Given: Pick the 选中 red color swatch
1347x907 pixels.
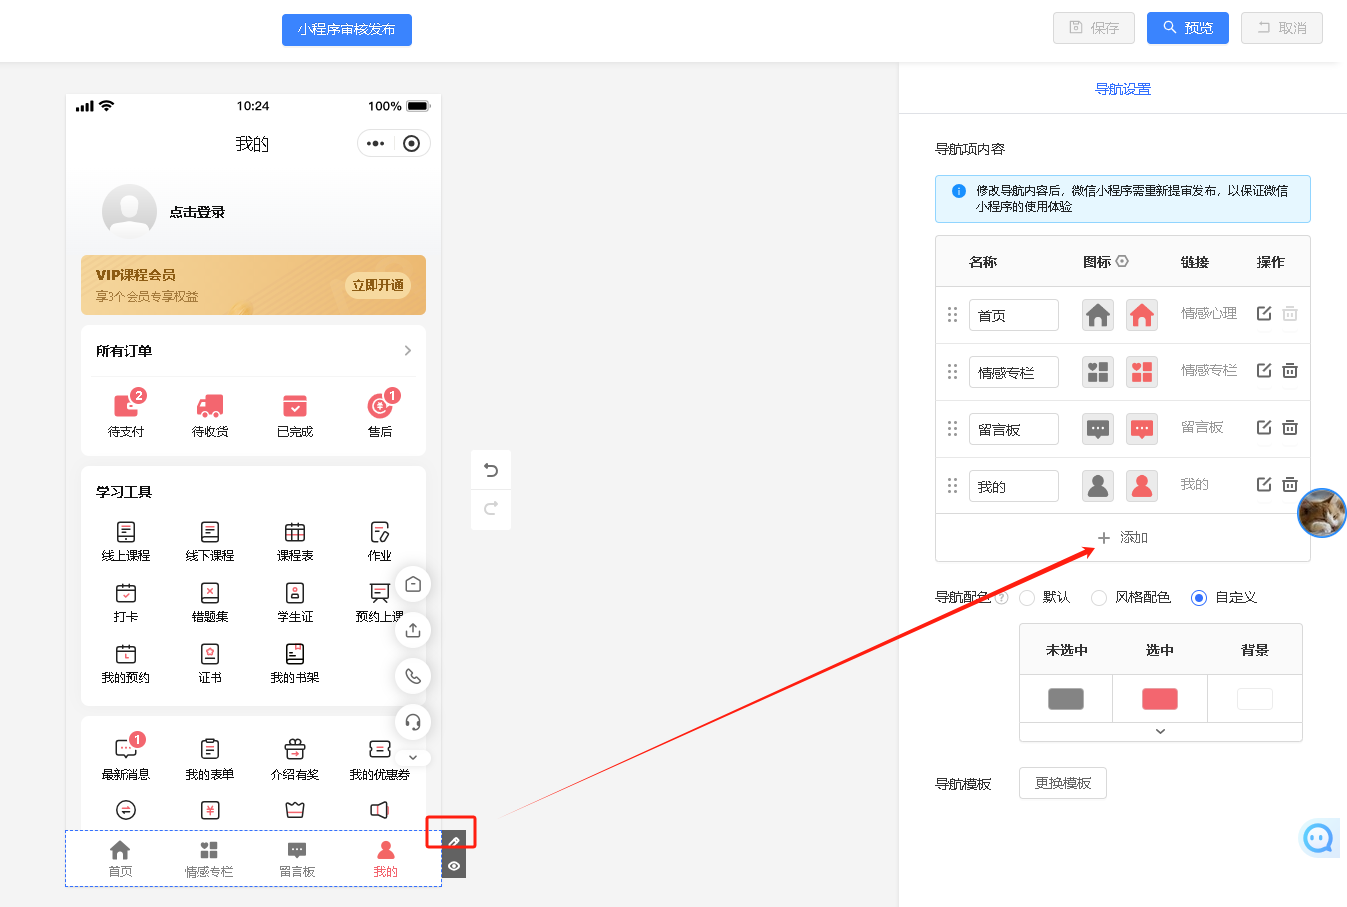Looking at the screenshot, I should [x=1160, y=699].
